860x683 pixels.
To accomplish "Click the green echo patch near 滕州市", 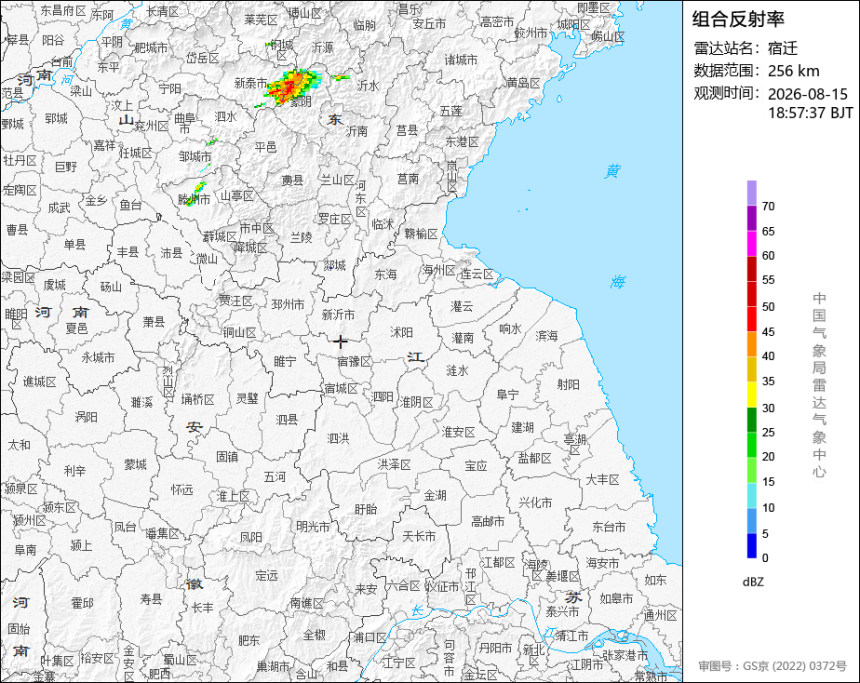I will pyautogui.click(x=196, y=194).
